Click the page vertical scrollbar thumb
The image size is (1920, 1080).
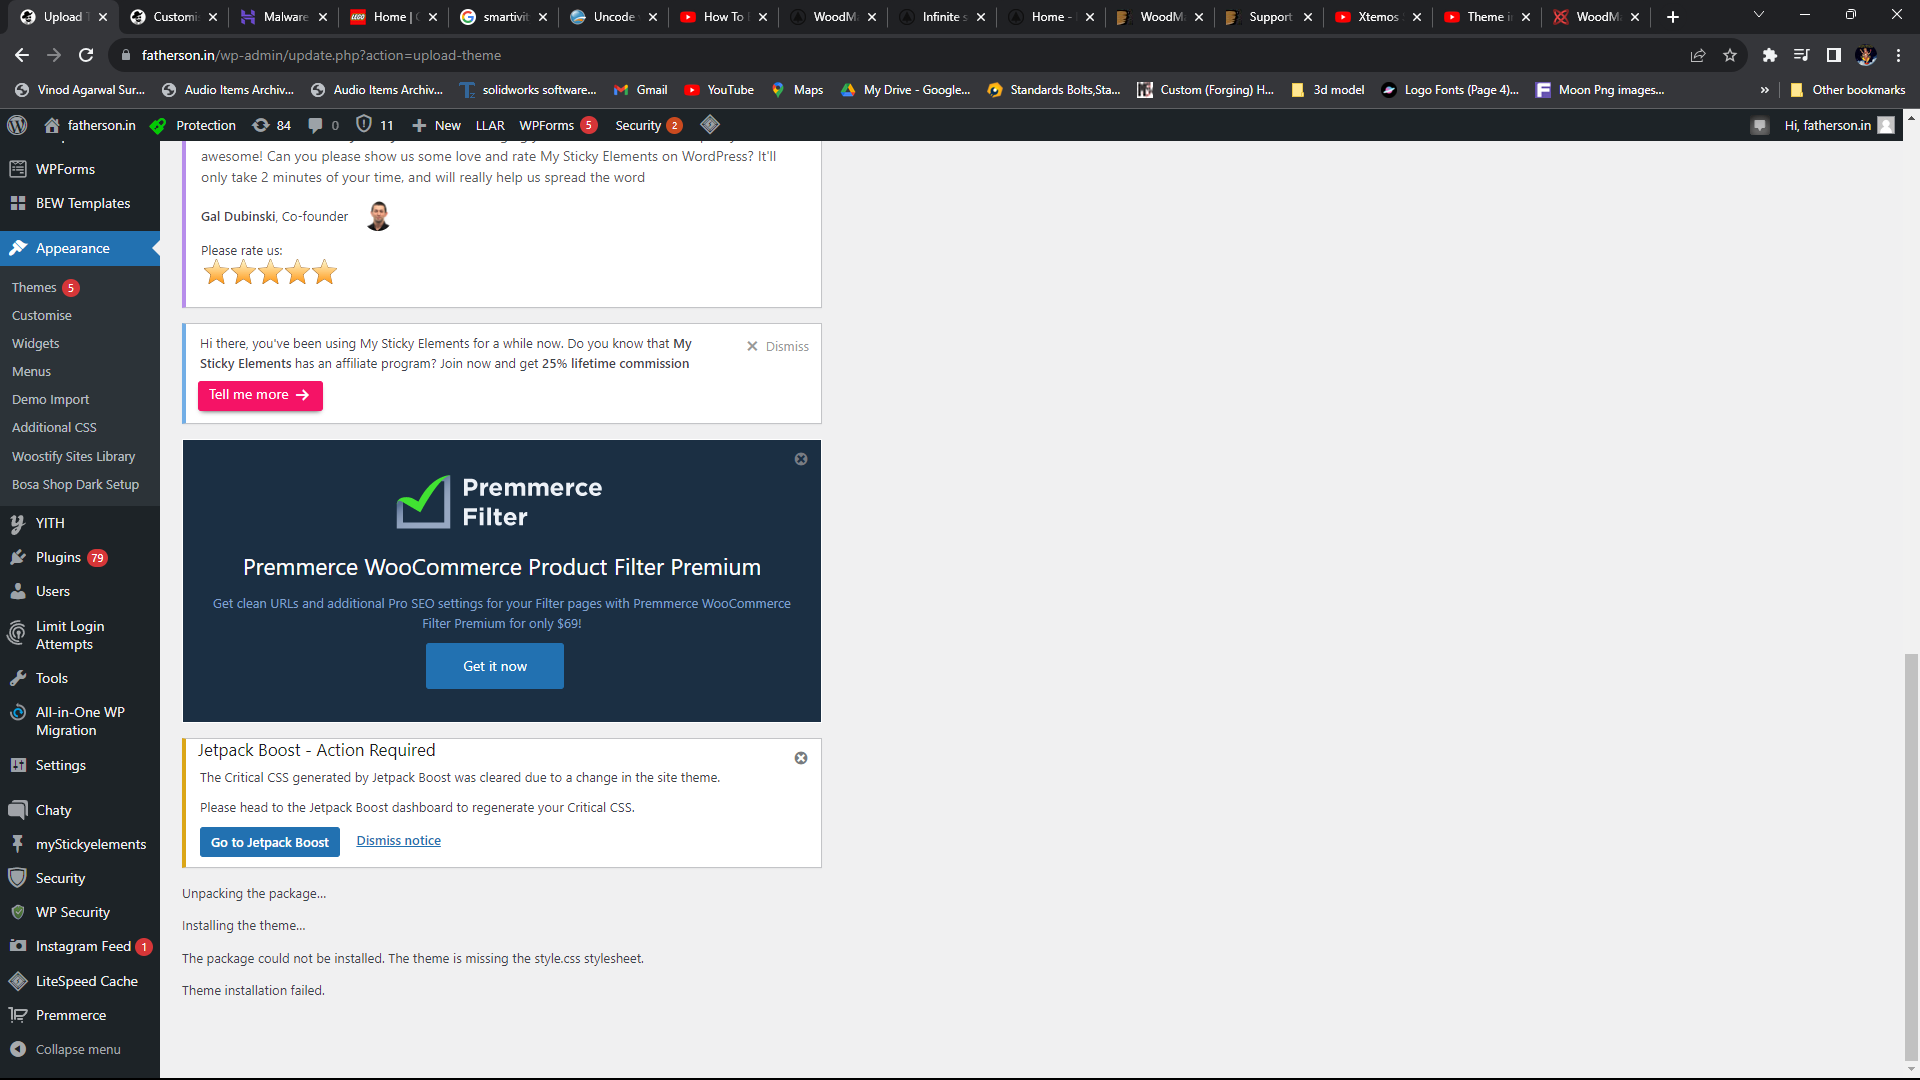point(1911,855)
